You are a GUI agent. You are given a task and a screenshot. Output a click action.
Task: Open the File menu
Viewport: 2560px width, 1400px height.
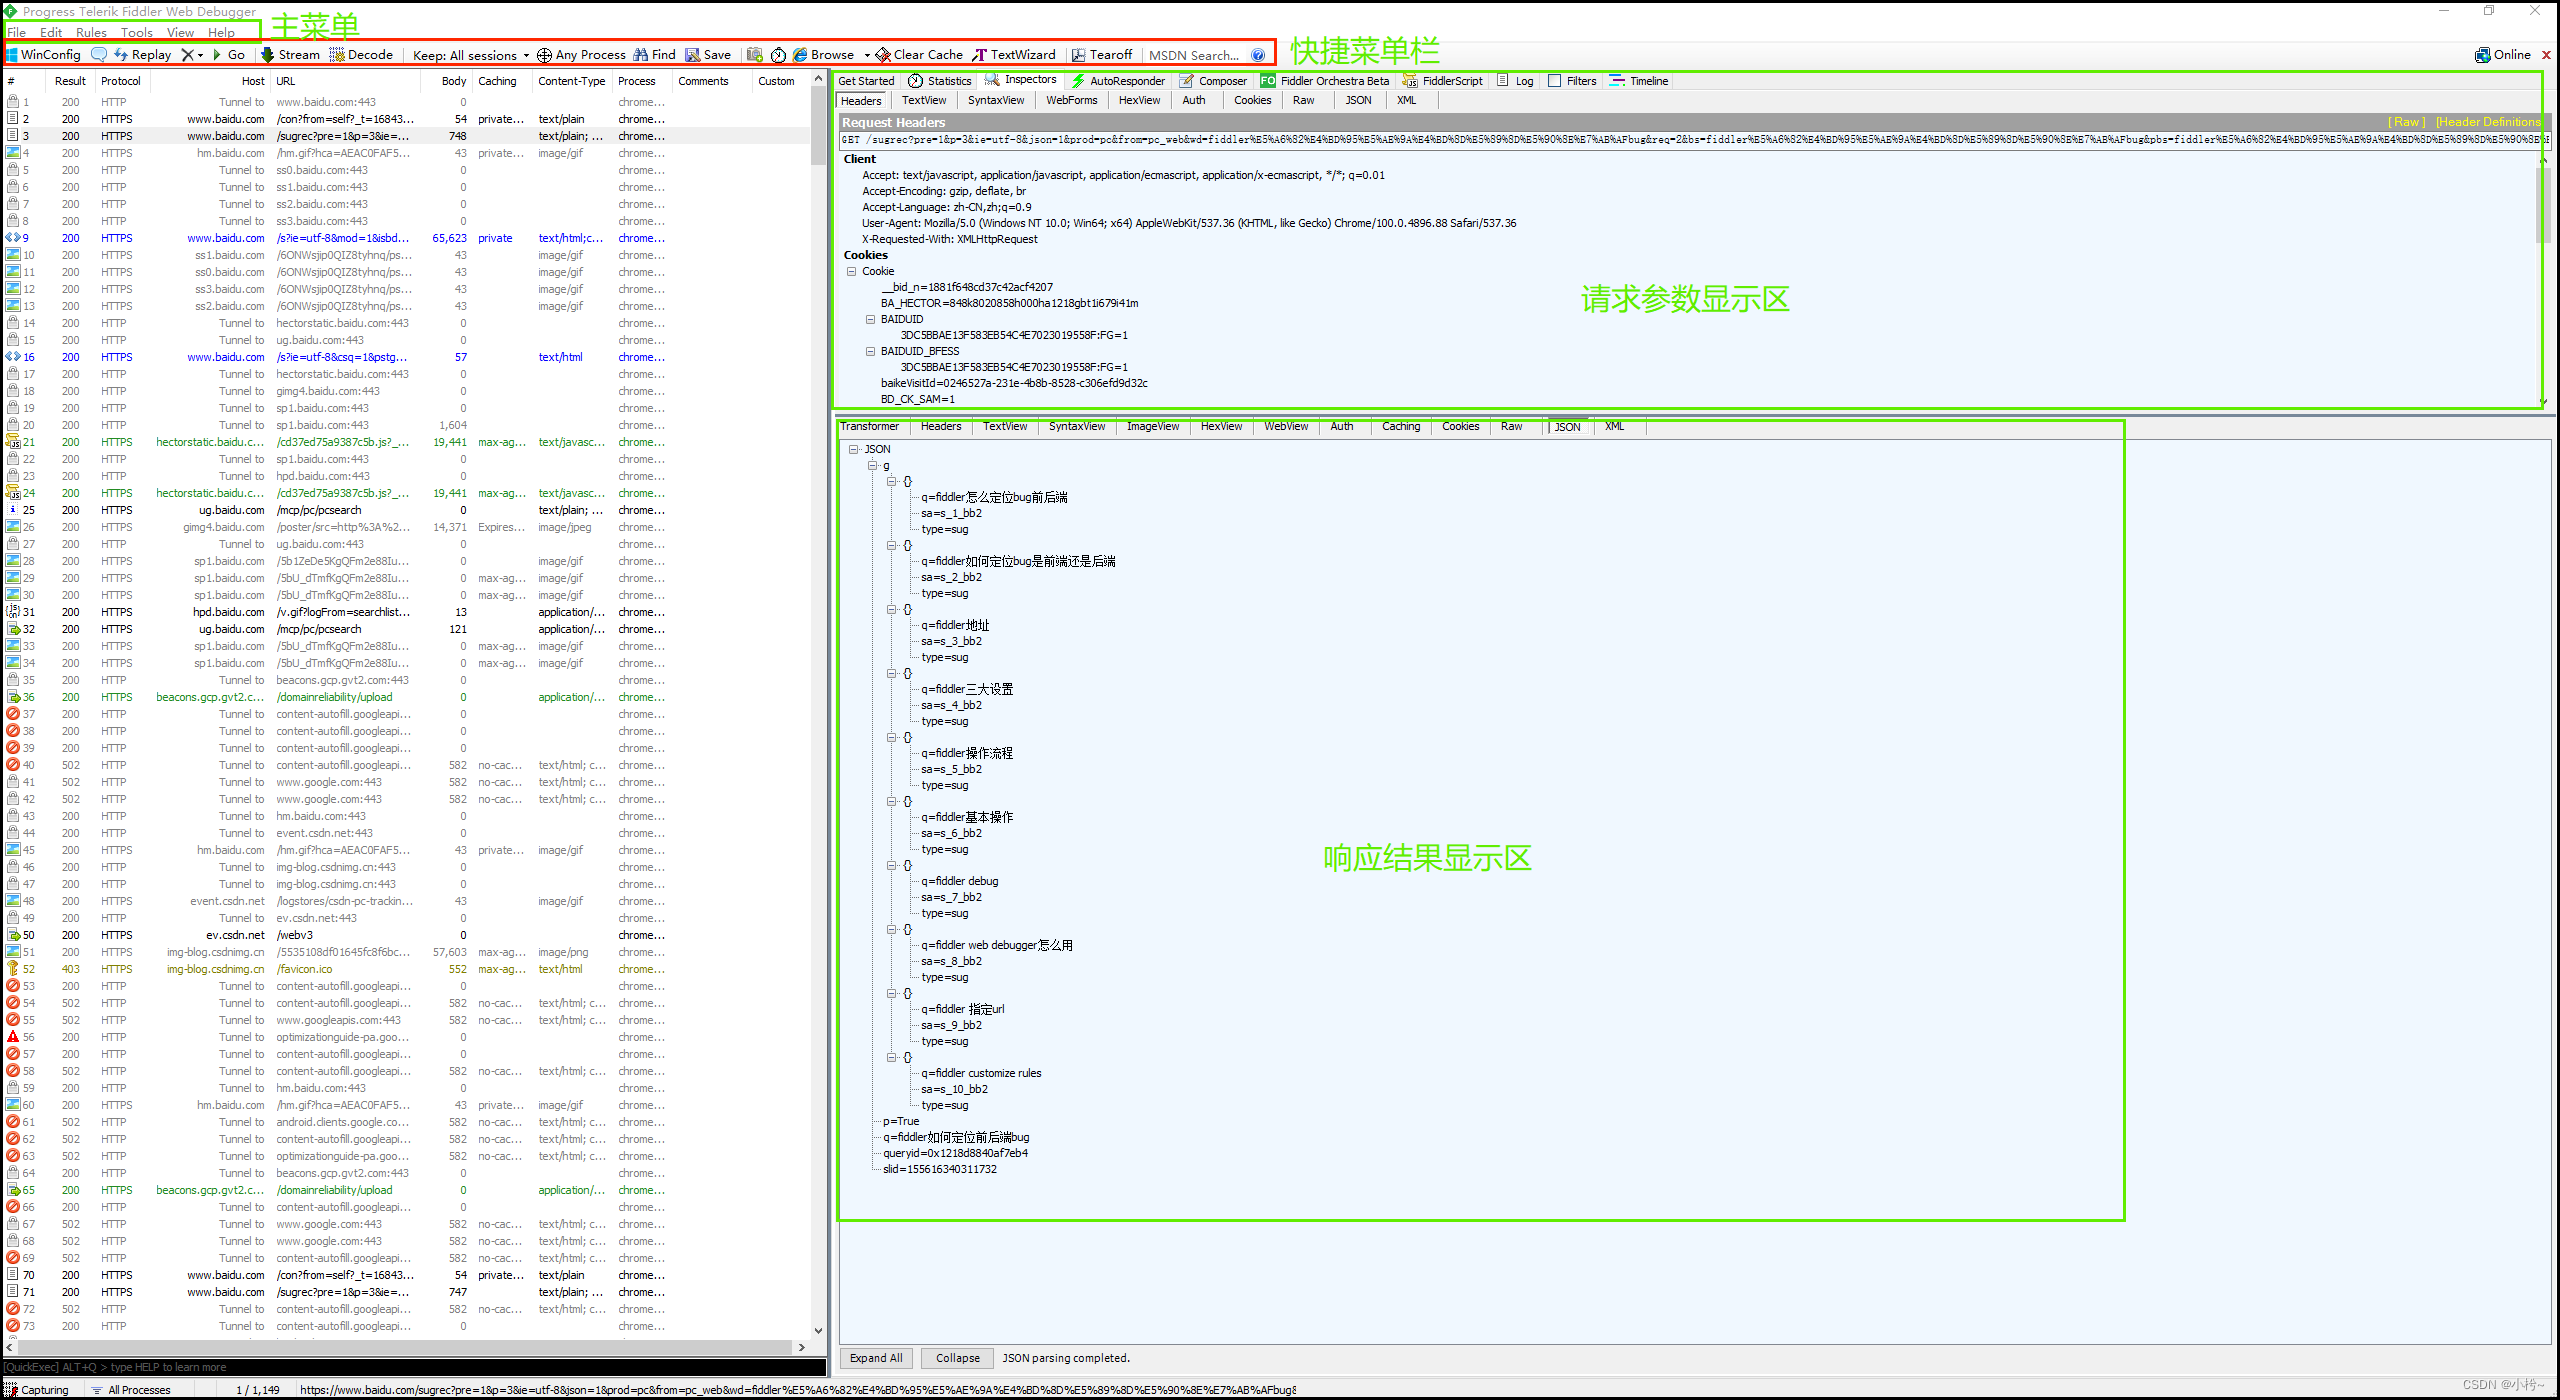coord(17,32)
